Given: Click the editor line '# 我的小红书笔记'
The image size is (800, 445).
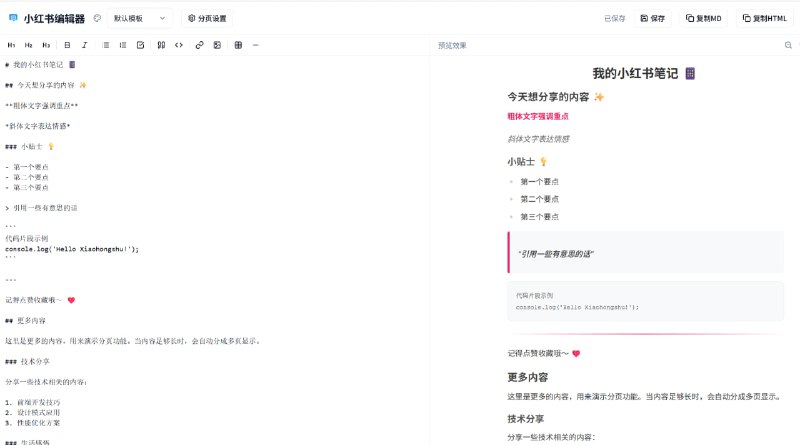Looking at the screenshot, I should coord(40,65).
